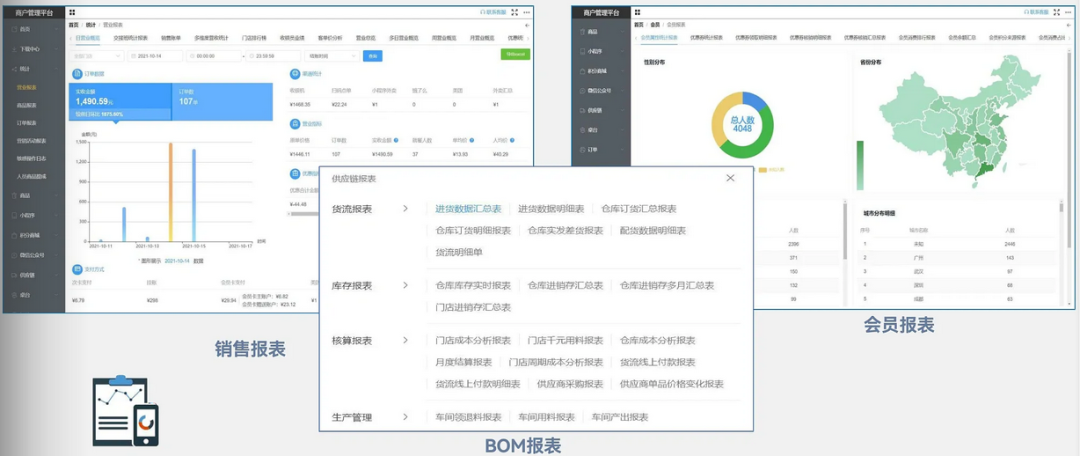1080x456 pixels.
Task: Click the 营业指标 section icon
Action: pos(293,124)
